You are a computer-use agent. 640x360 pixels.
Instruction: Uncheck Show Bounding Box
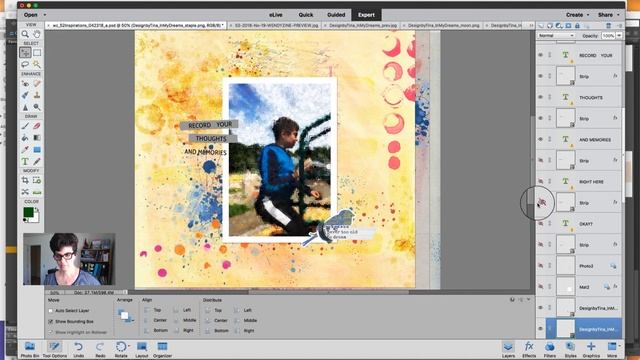tap(51, 322)
